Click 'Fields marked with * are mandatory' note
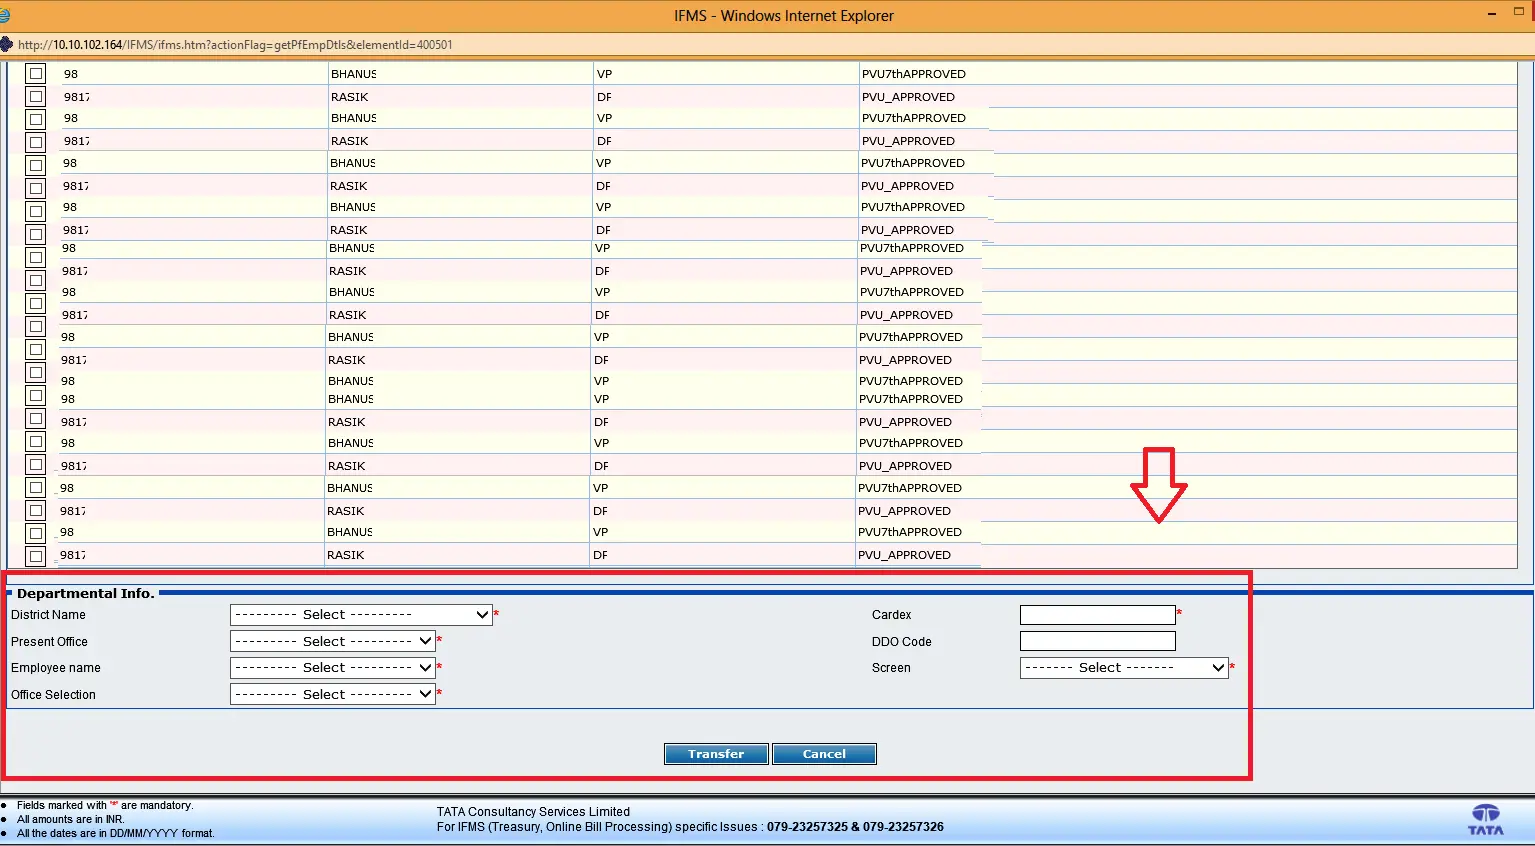The image size is (1535, 846). [105, 805]
